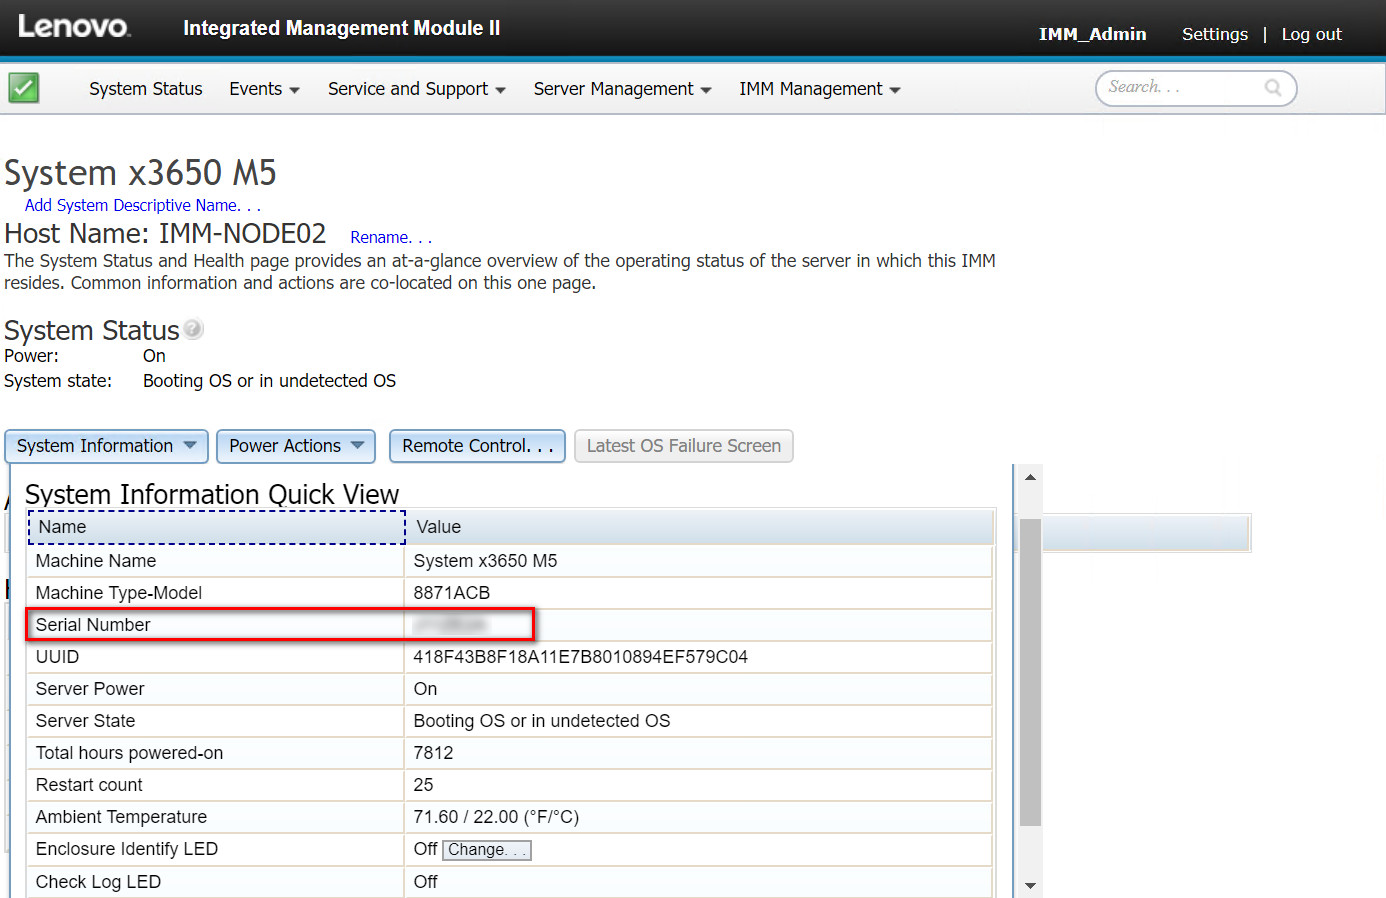Image resolution: width=1386 pixels, height=898 pixels.
Task: Open the Power Actions dropdown
Action: coord(296,446)
